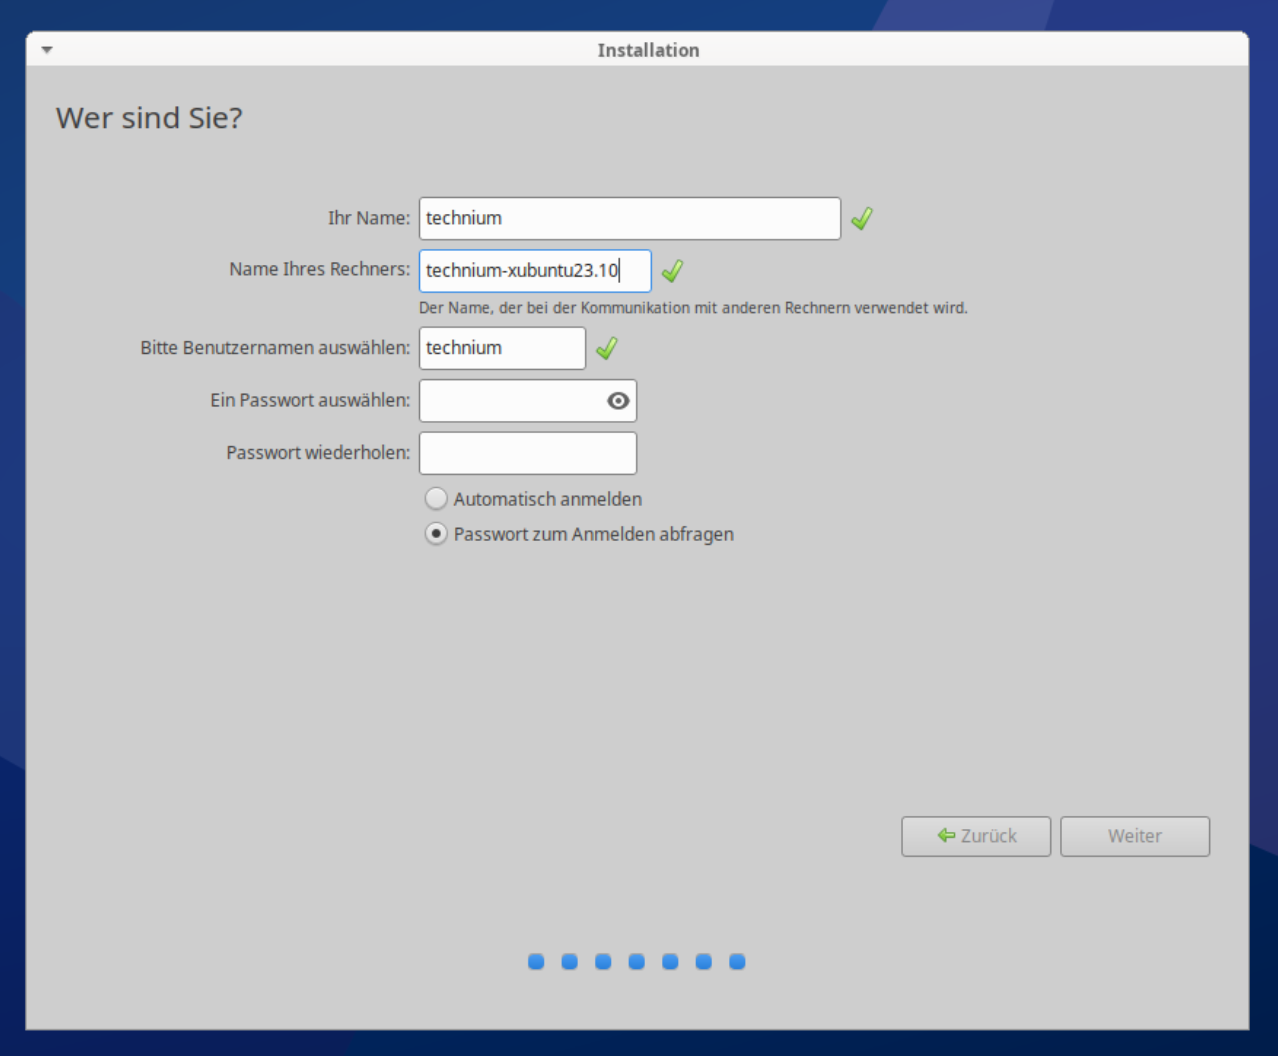The image size is (1278, 1056).
Task: Open window menu arrow in title bar
Action: [x=47, y=49]
